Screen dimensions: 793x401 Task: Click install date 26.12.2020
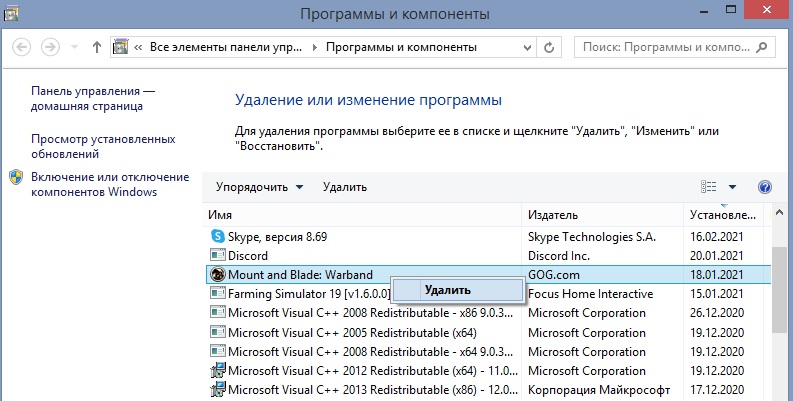717,313
